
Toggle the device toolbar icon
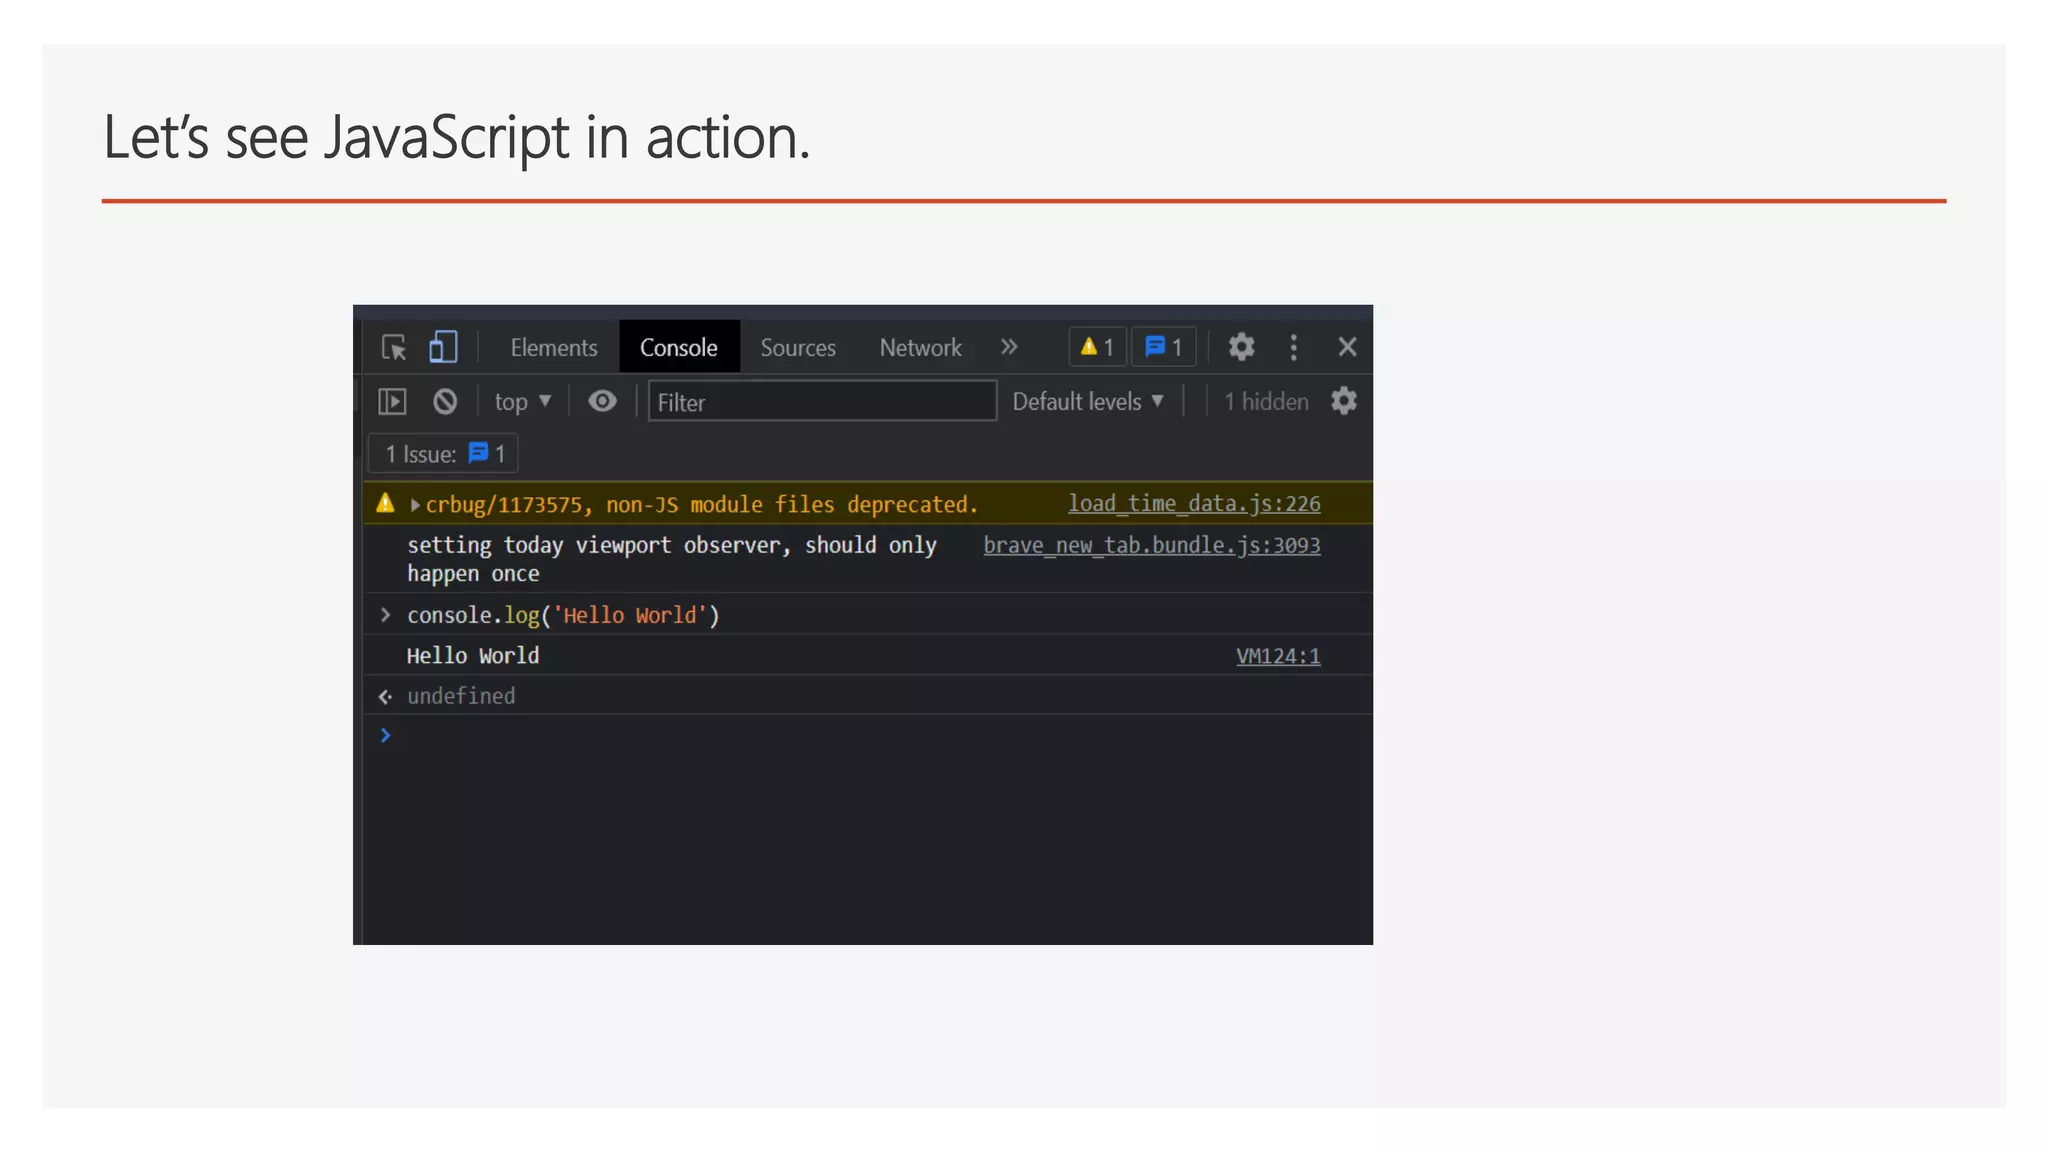443,348
